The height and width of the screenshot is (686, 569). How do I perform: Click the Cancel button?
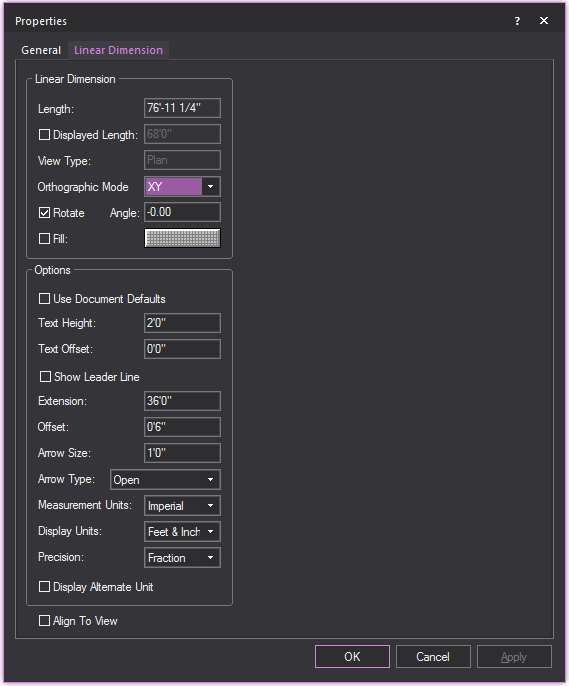433,657
